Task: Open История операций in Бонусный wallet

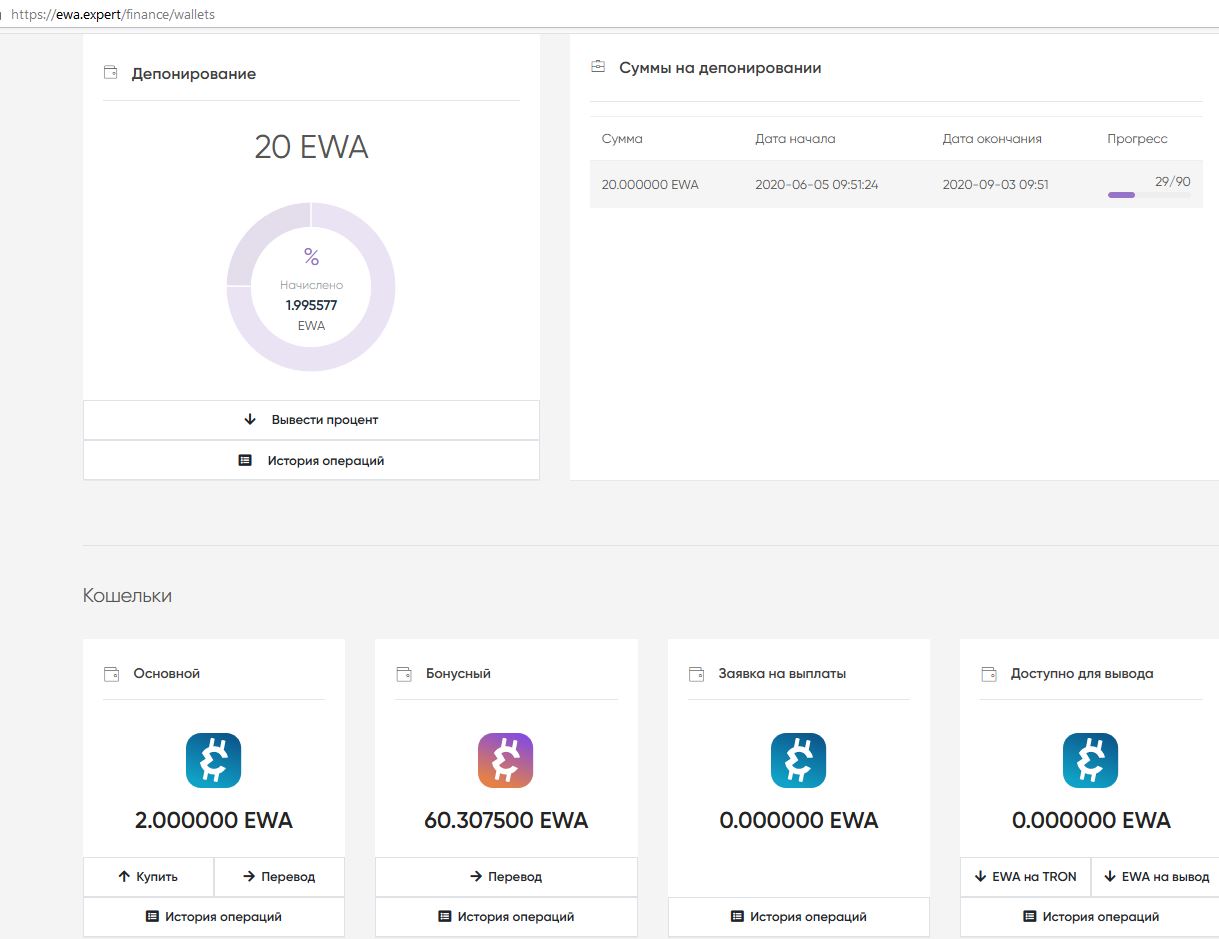Action: pyautogui.click(x=506, y=917)
